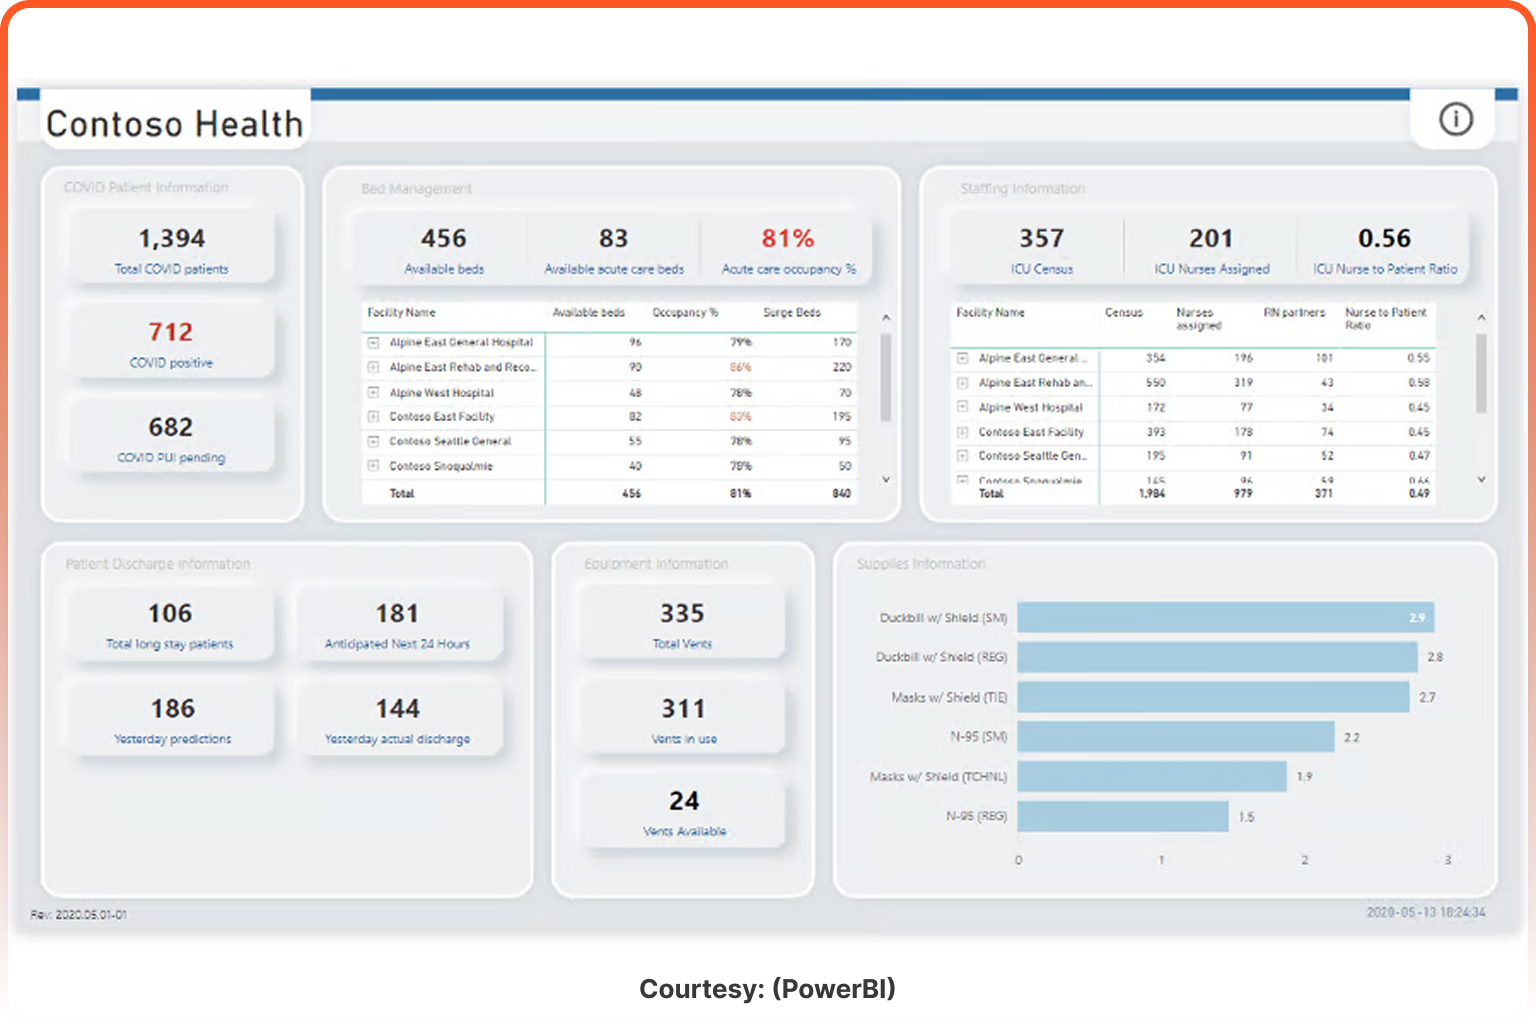Expand the Alpine East General Hospital bed row
Screen dimensions: 1536x1024
(x=372, y=342)
